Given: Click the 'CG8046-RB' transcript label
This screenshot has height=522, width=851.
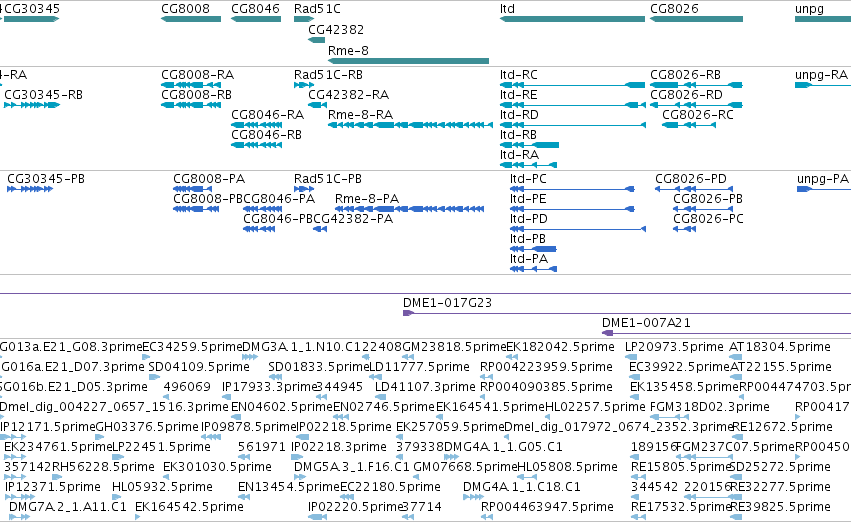Looking at the screenshot, I should (266, 135).
